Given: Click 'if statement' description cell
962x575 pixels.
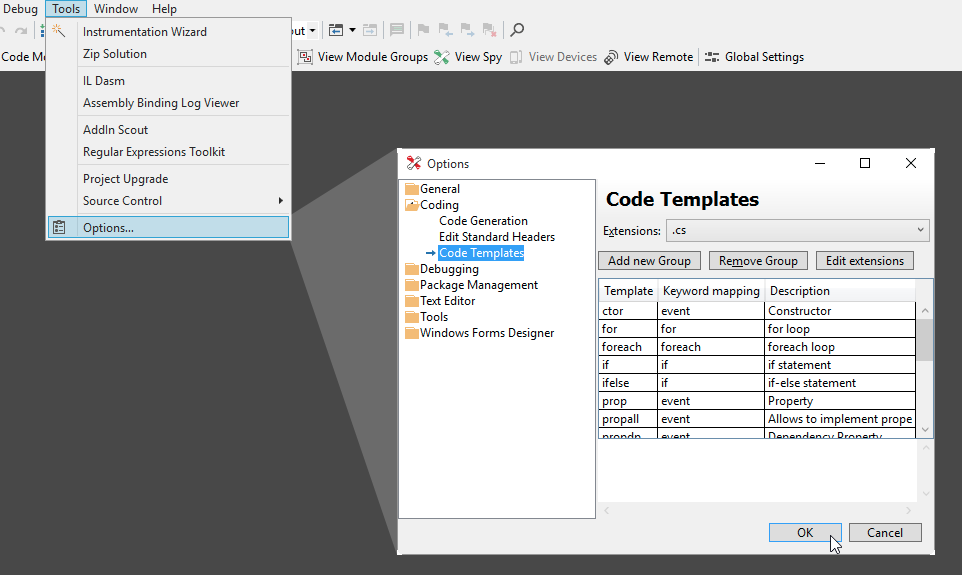Looking at the screenshot, I should 840,365.
